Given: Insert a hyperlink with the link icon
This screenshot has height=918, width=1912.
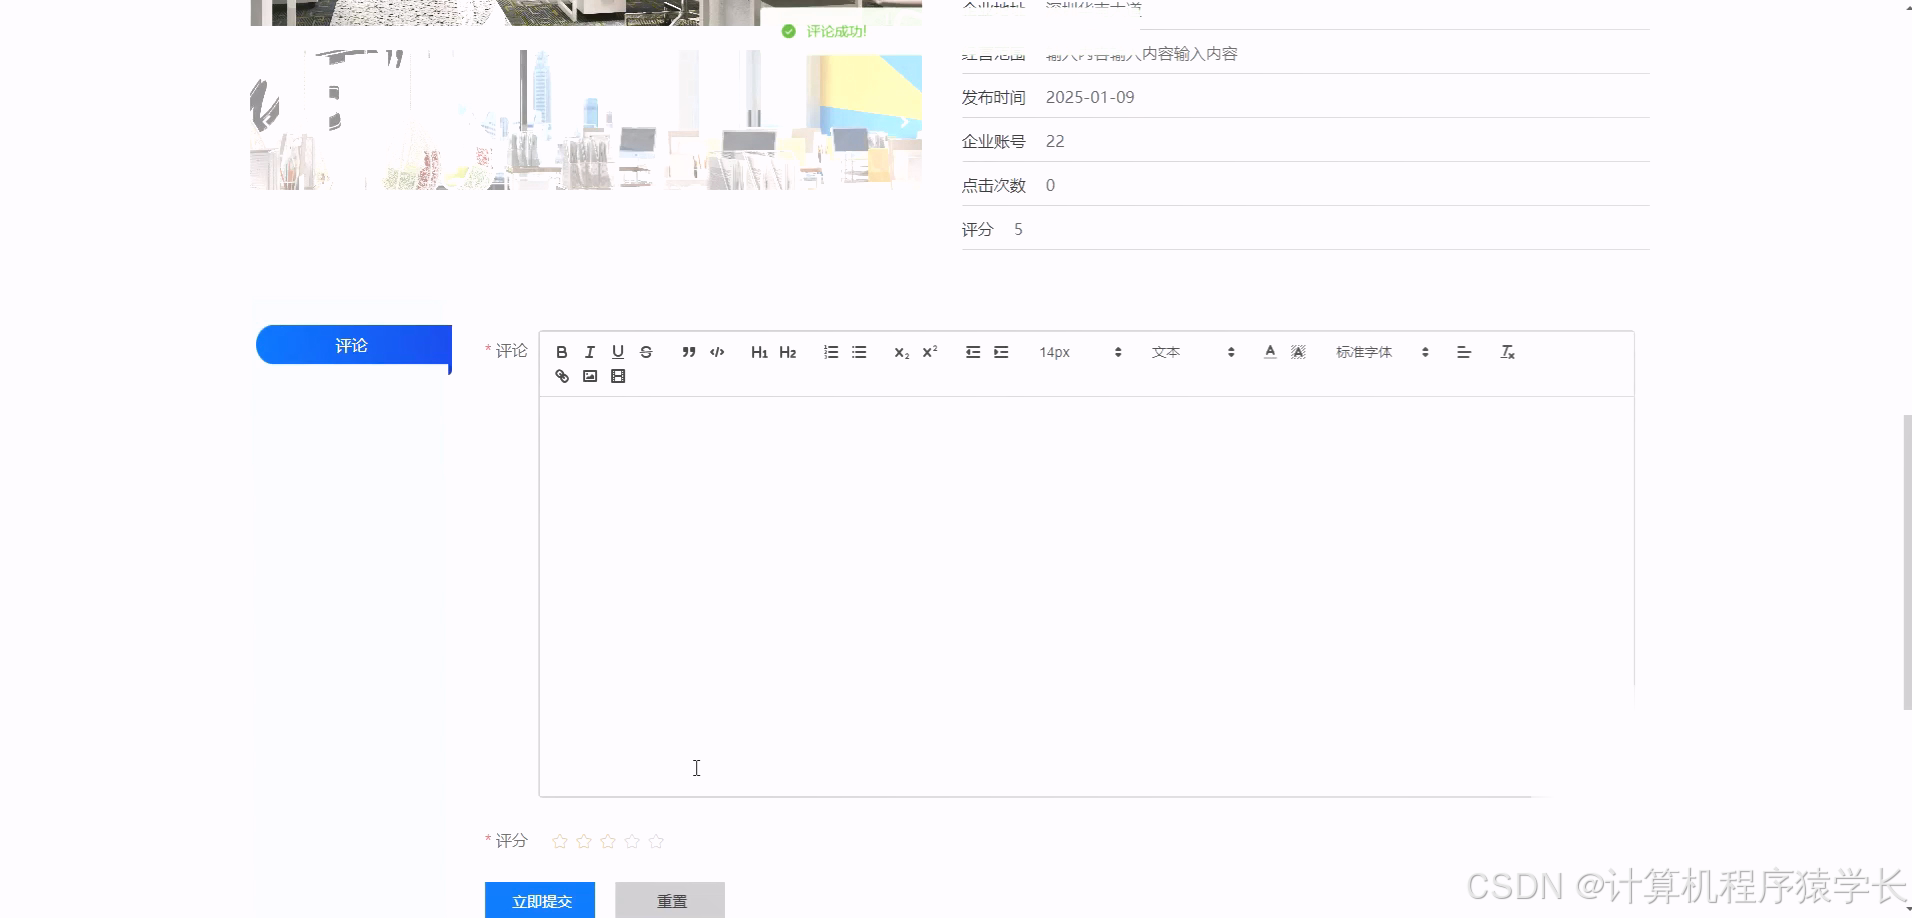Looking at the screenshot, I should [561, 376].
